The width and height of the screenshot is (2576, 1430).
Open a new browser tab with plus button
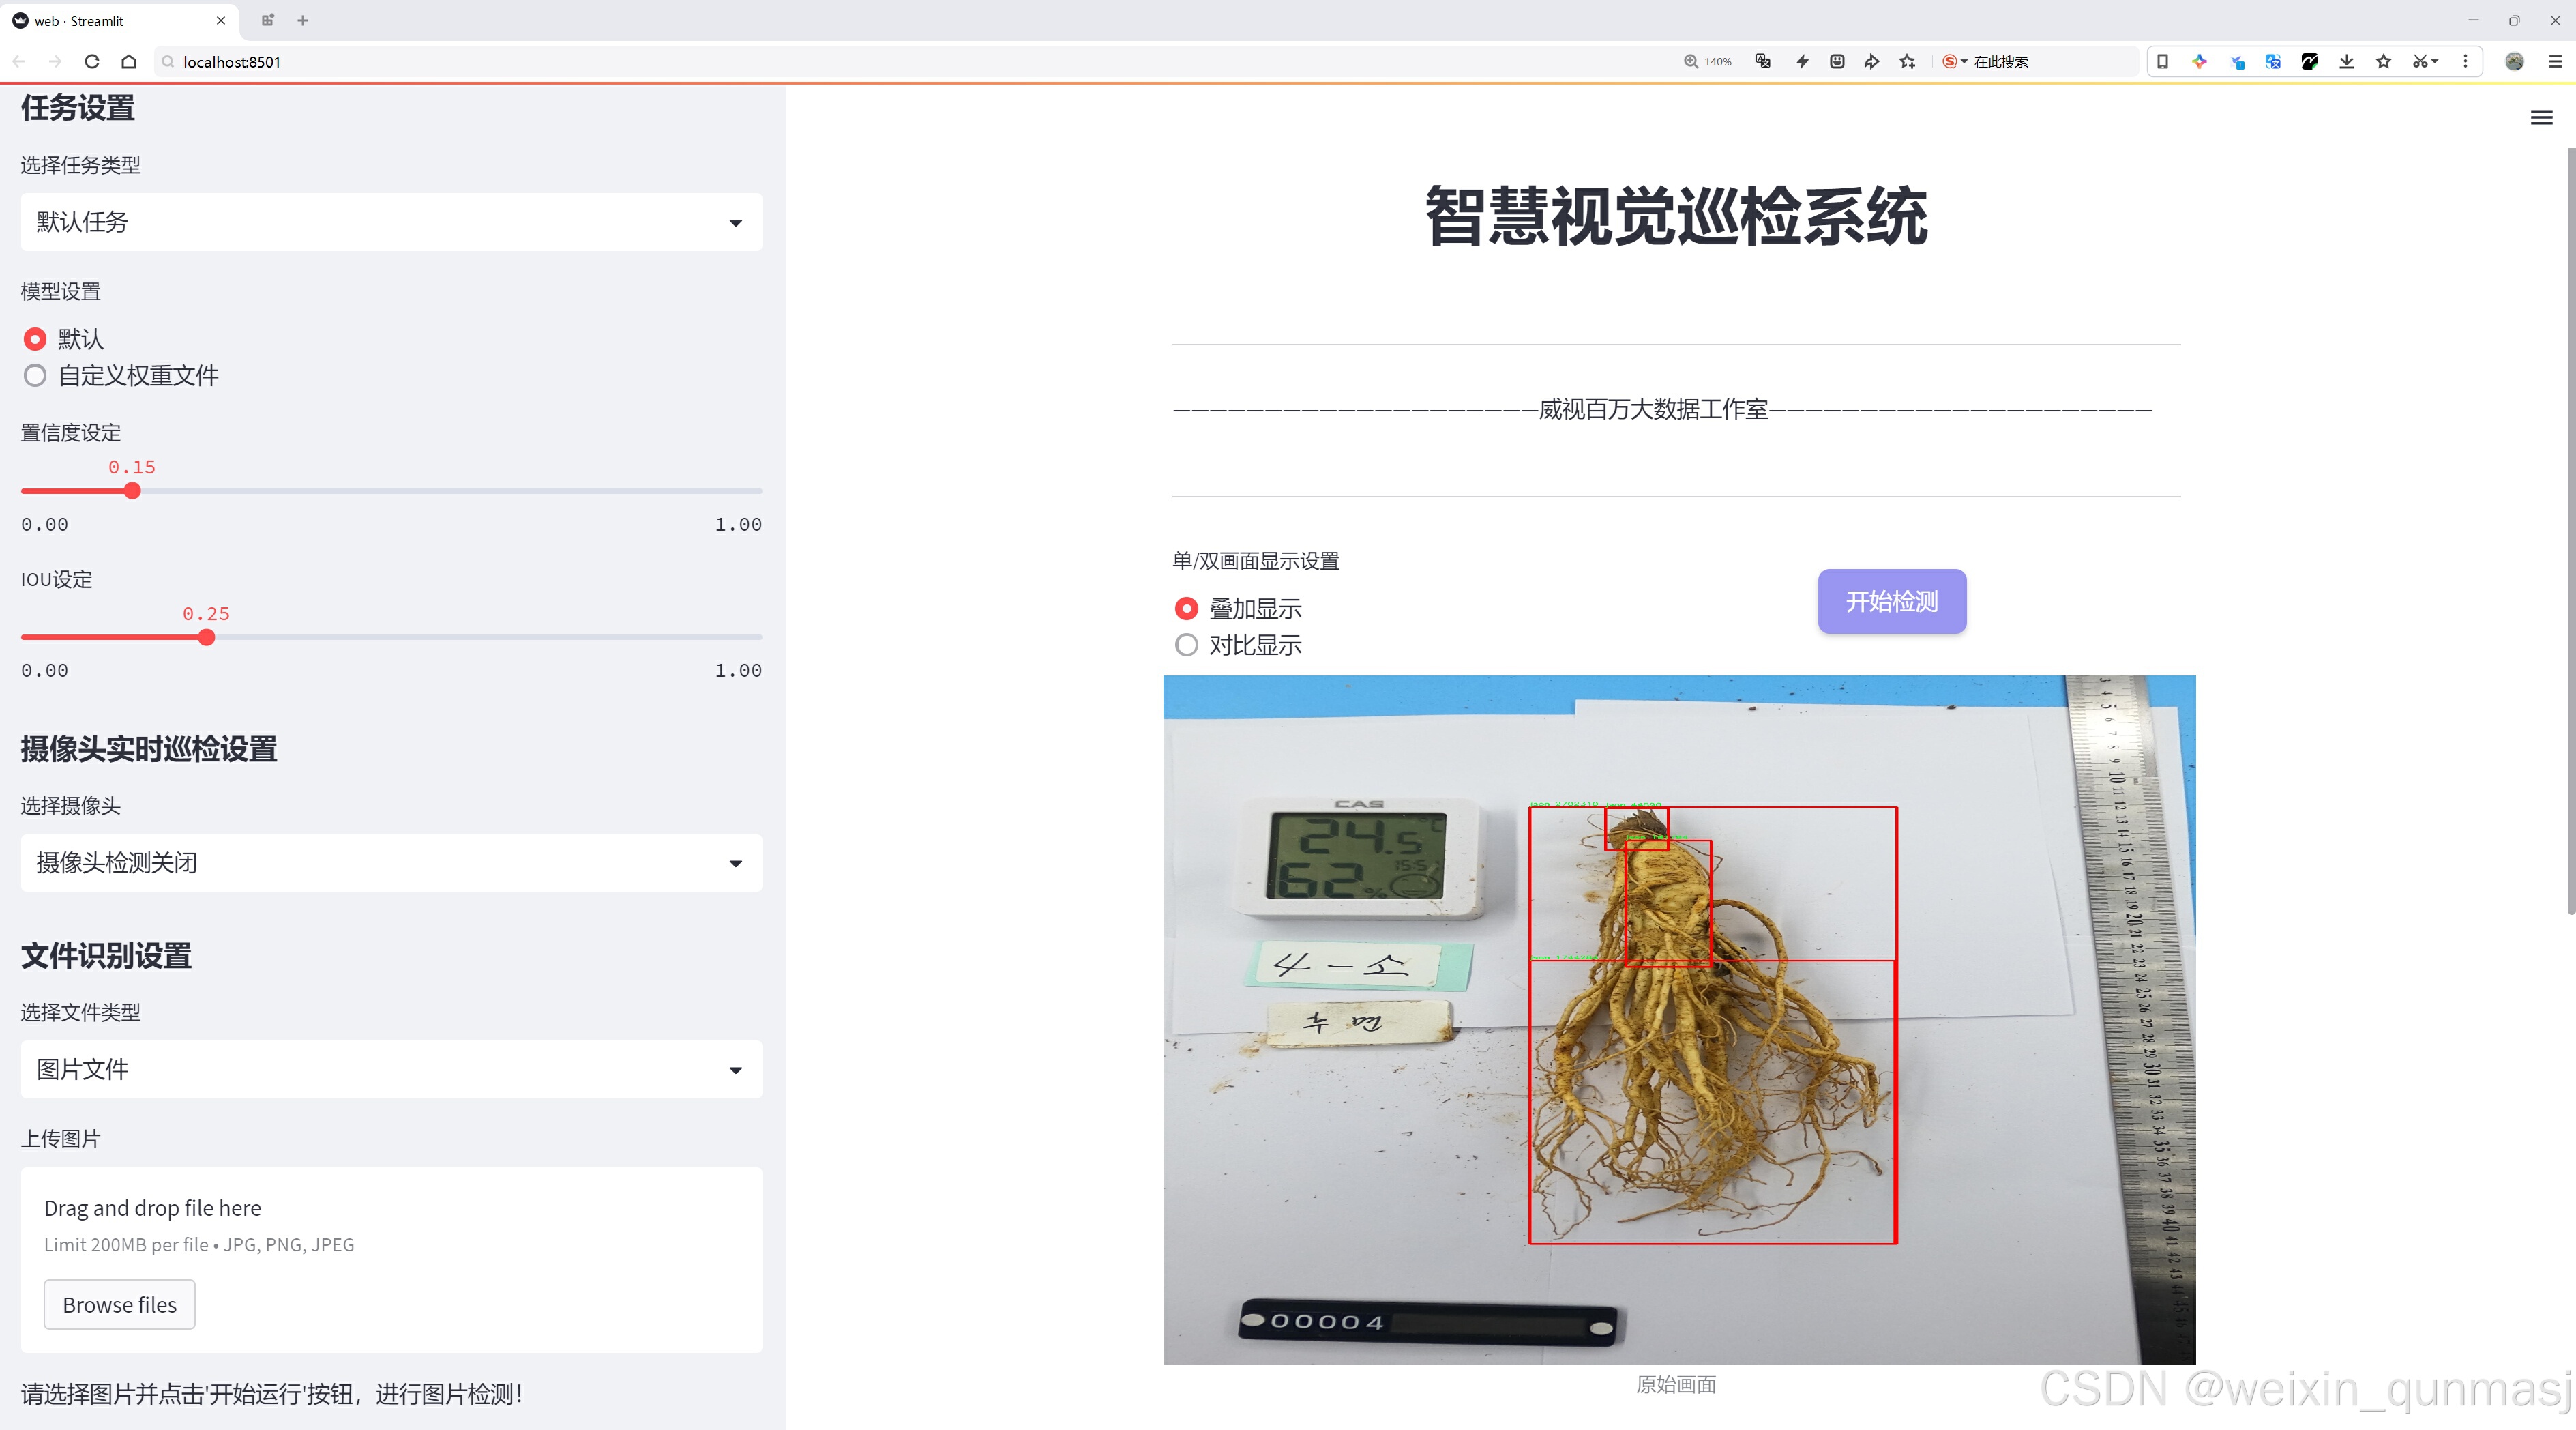(x=303, y=20)
